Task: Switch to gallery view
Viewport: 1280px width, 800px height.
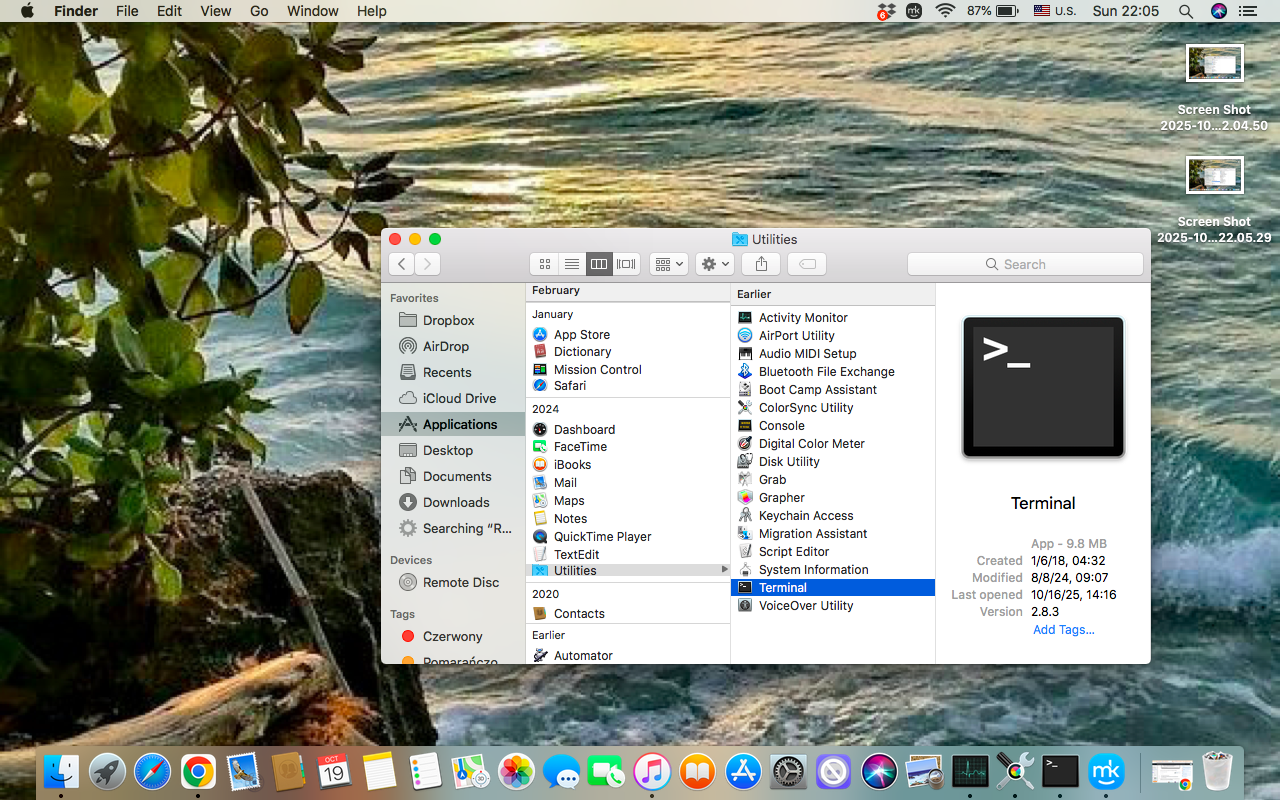Action: point(626,263)
